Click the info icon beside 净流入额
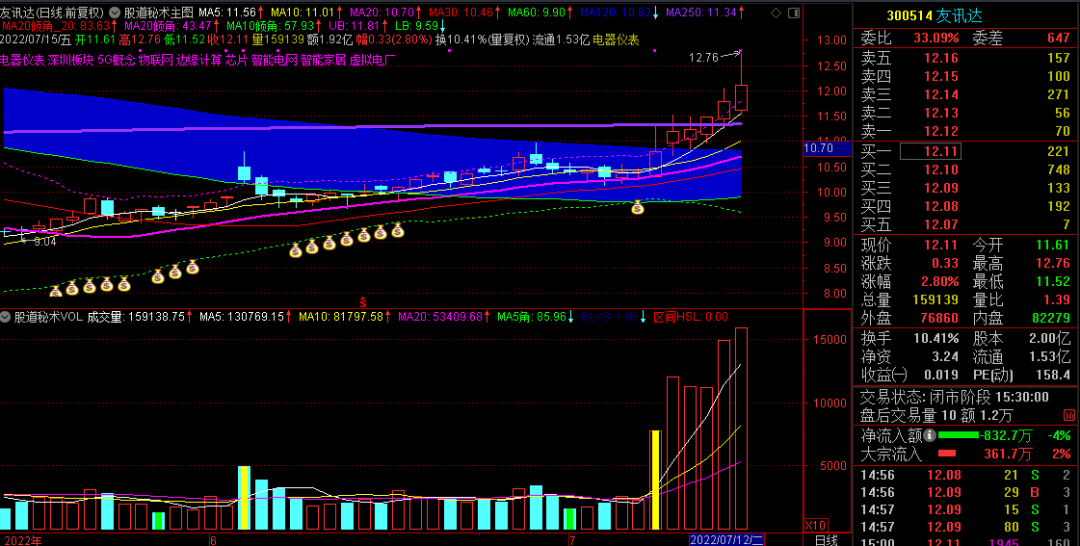 (930, 435)
